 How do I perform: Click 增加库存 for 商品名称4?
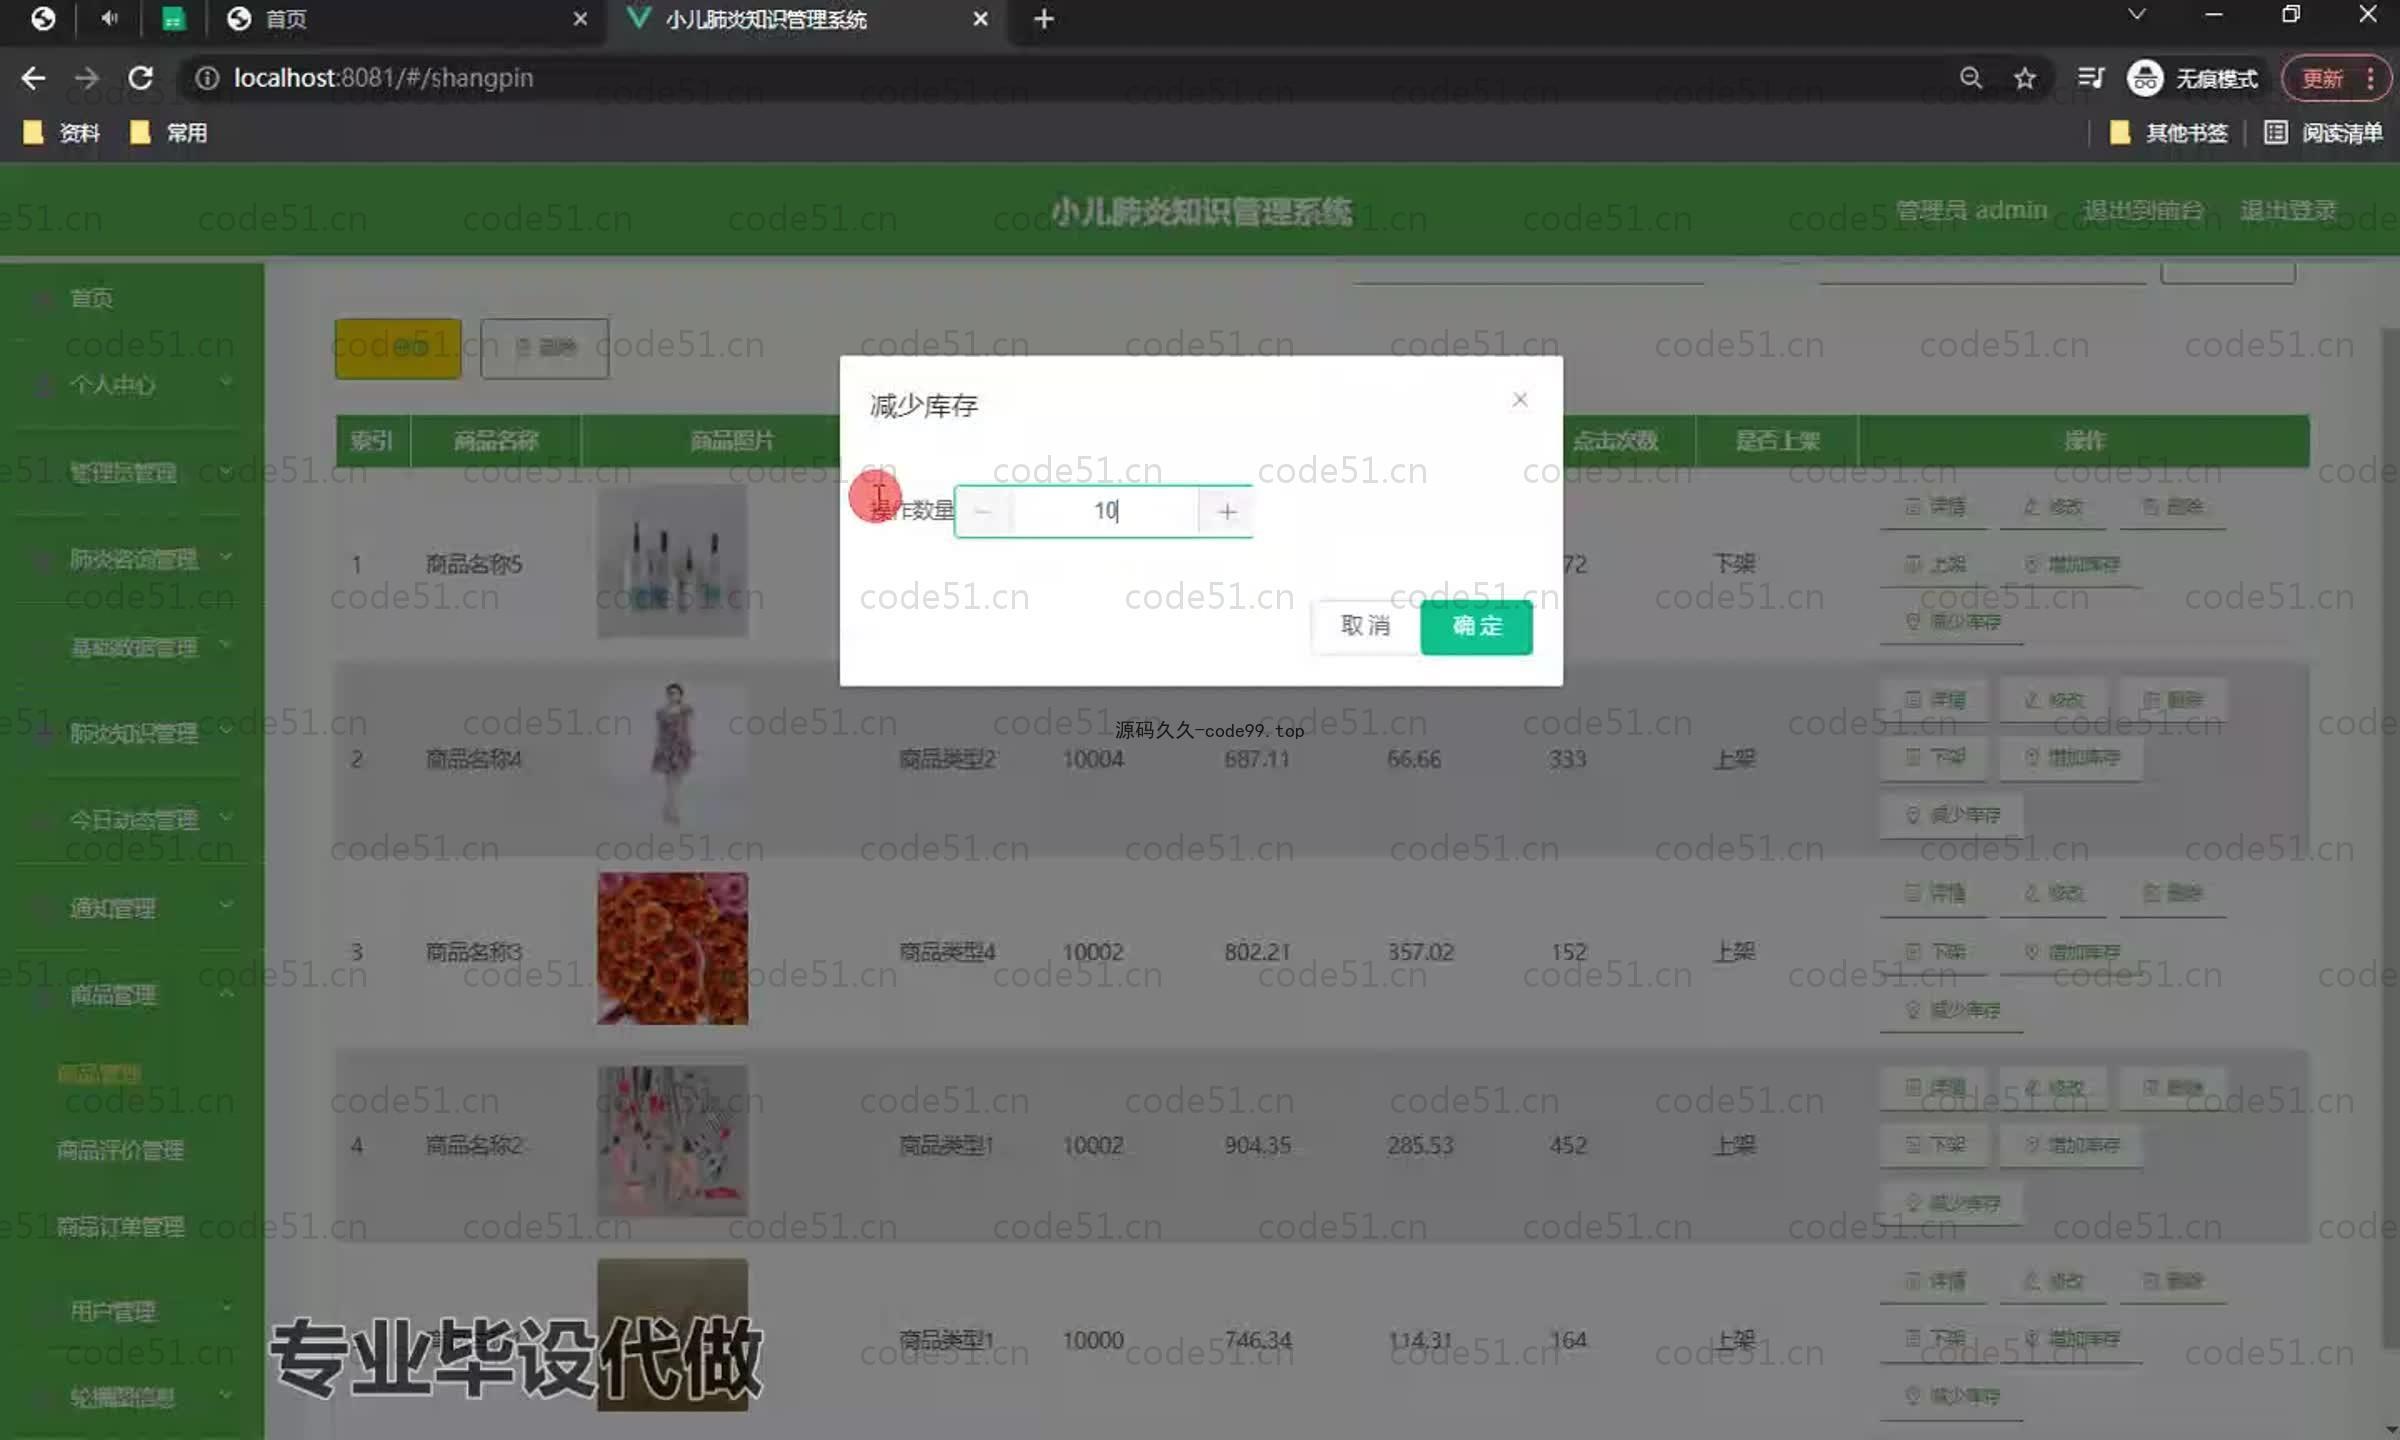[x=2072, y=758]
